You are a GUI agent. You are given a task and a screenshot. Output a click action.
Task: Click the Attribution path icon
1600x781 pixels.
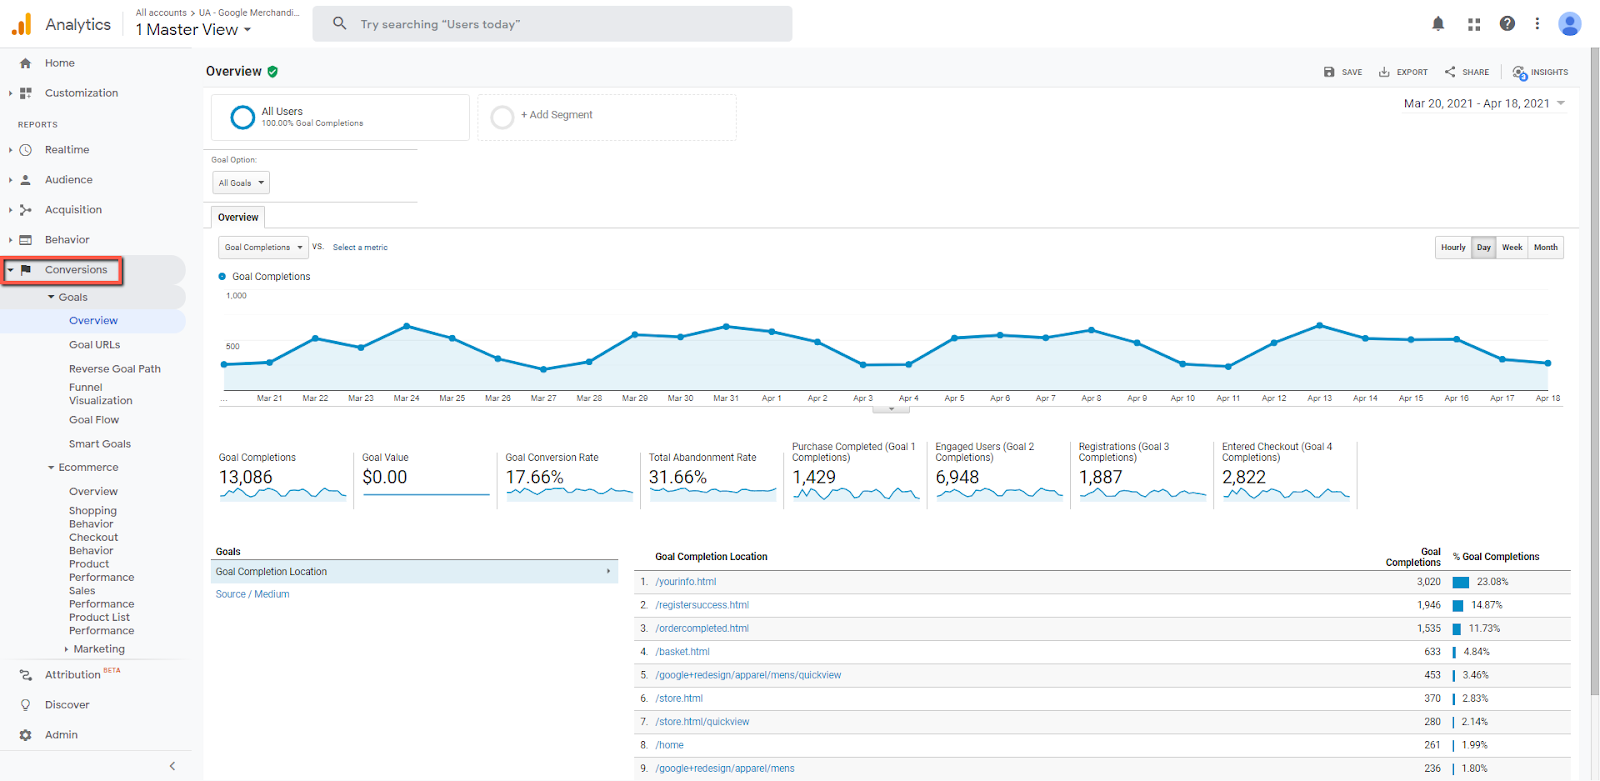25,675
